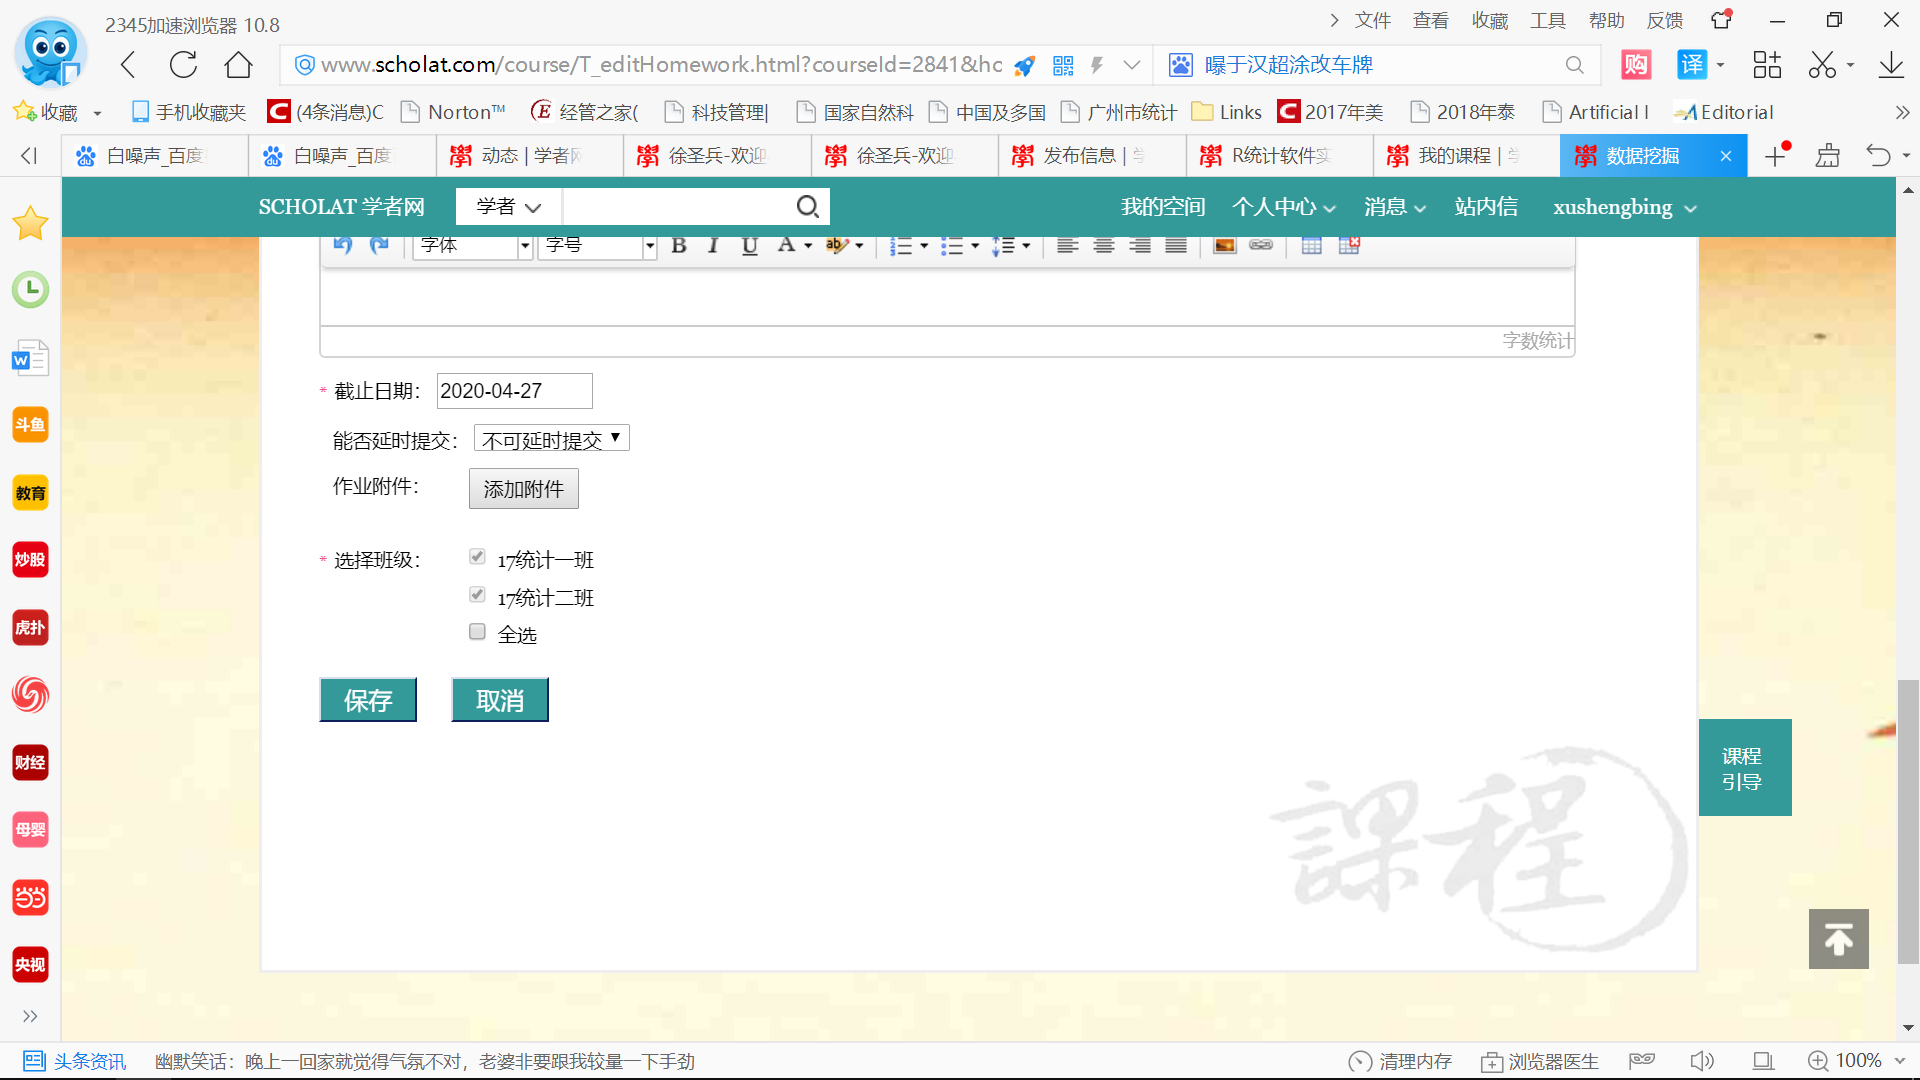Expand the 字号 font size dropdown
1920x1080 pixels.
[x=597, y=246]
